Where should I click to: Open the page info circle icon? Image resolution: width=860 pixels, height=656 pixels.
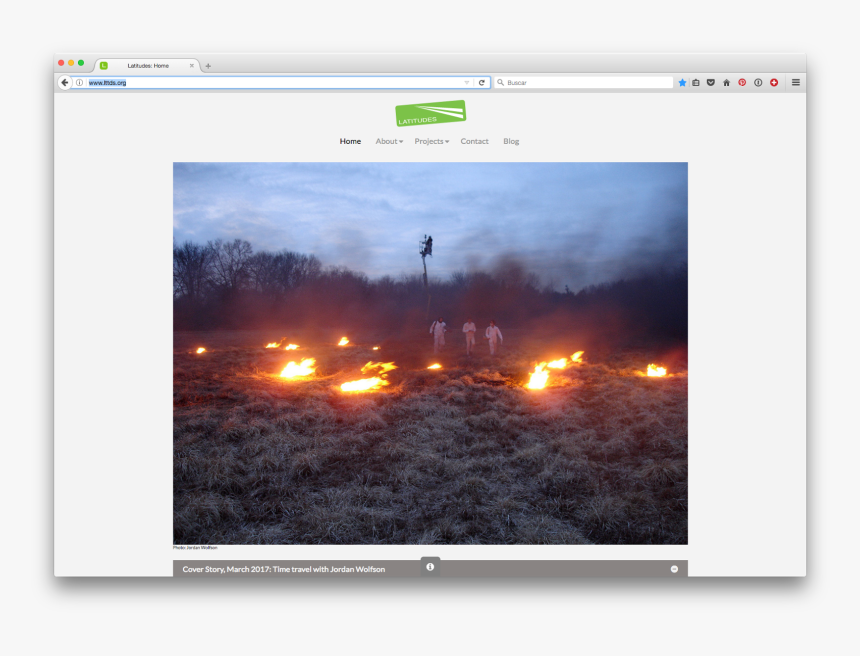click(x=758, y=82)
